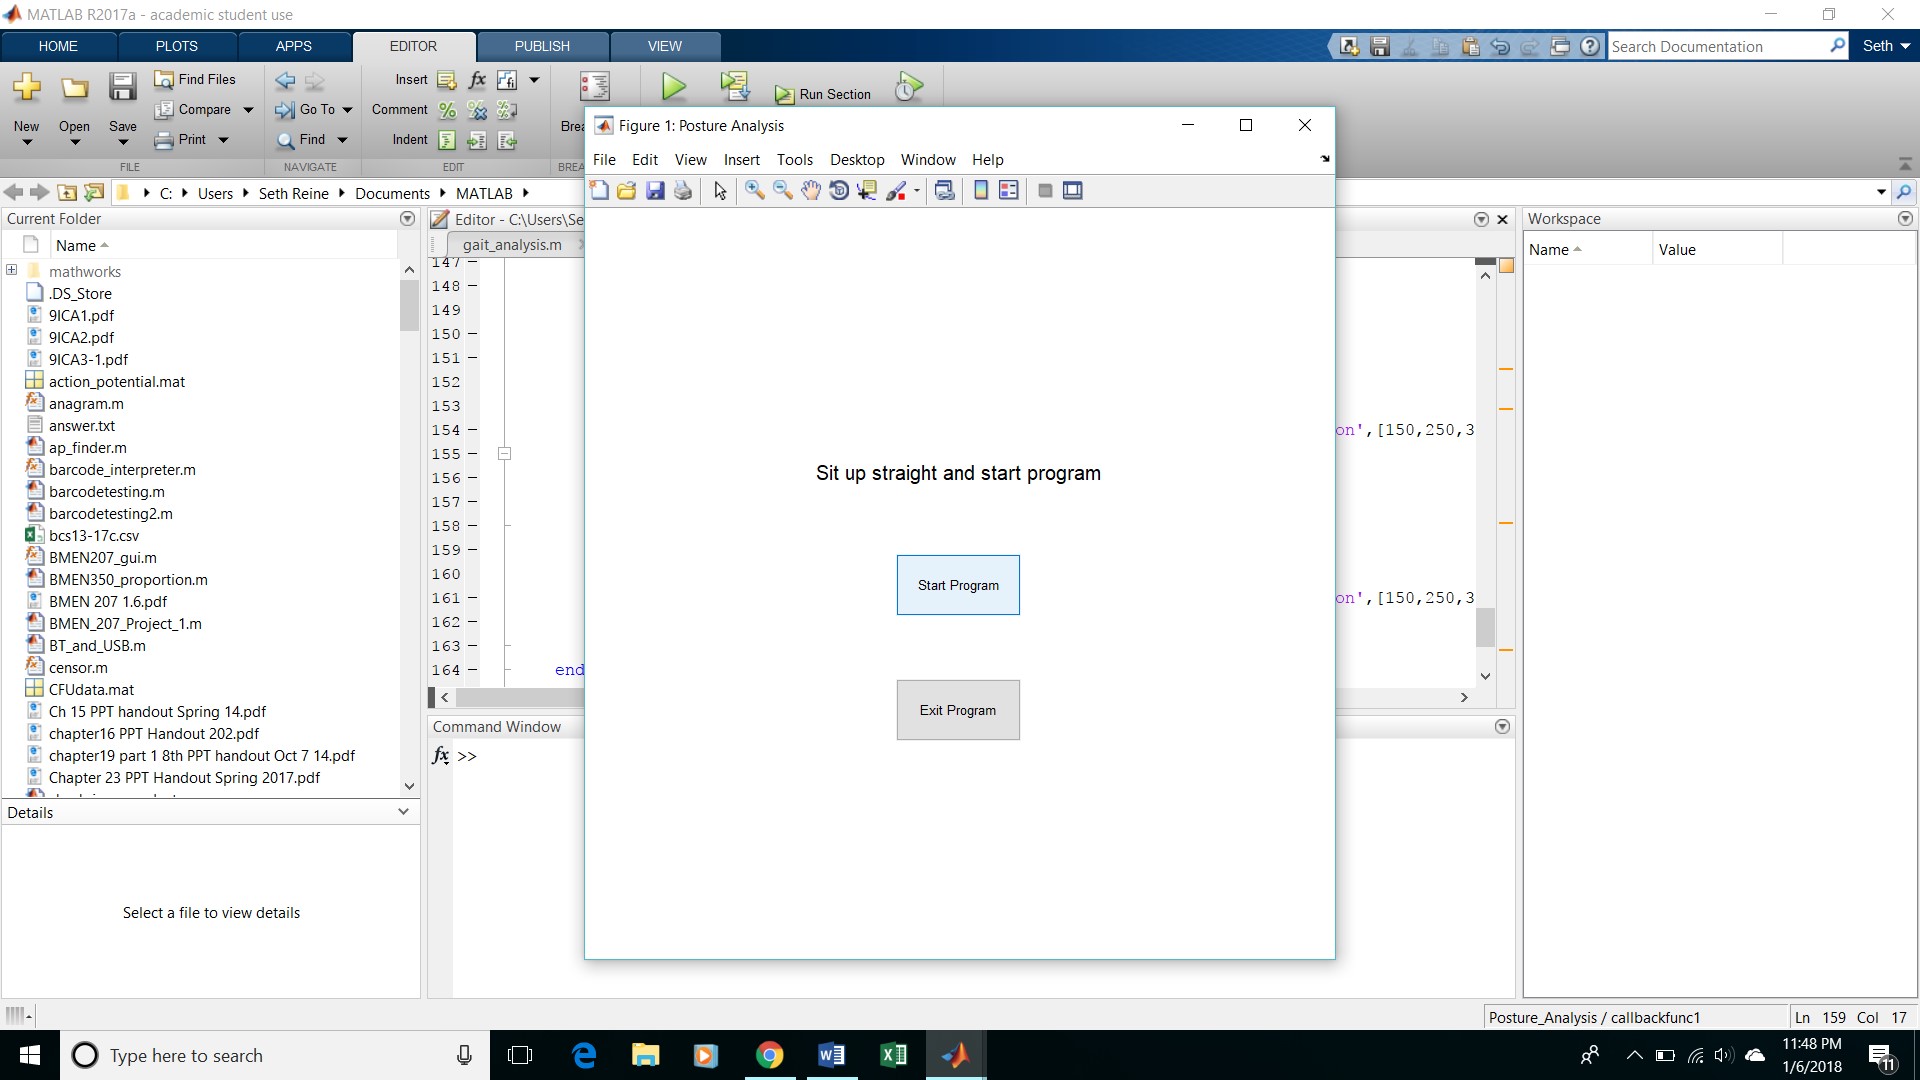Click the Print Figure icon
The image size is (1920, 1080).
coord(683,191)
